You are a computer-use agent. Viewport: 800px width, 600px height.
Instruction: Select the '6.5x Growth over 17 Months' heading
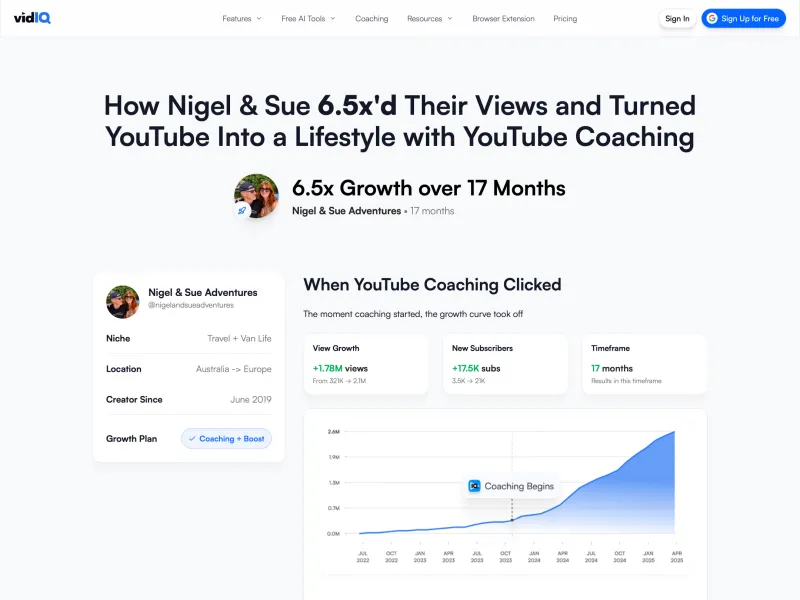tap(429, 188)
